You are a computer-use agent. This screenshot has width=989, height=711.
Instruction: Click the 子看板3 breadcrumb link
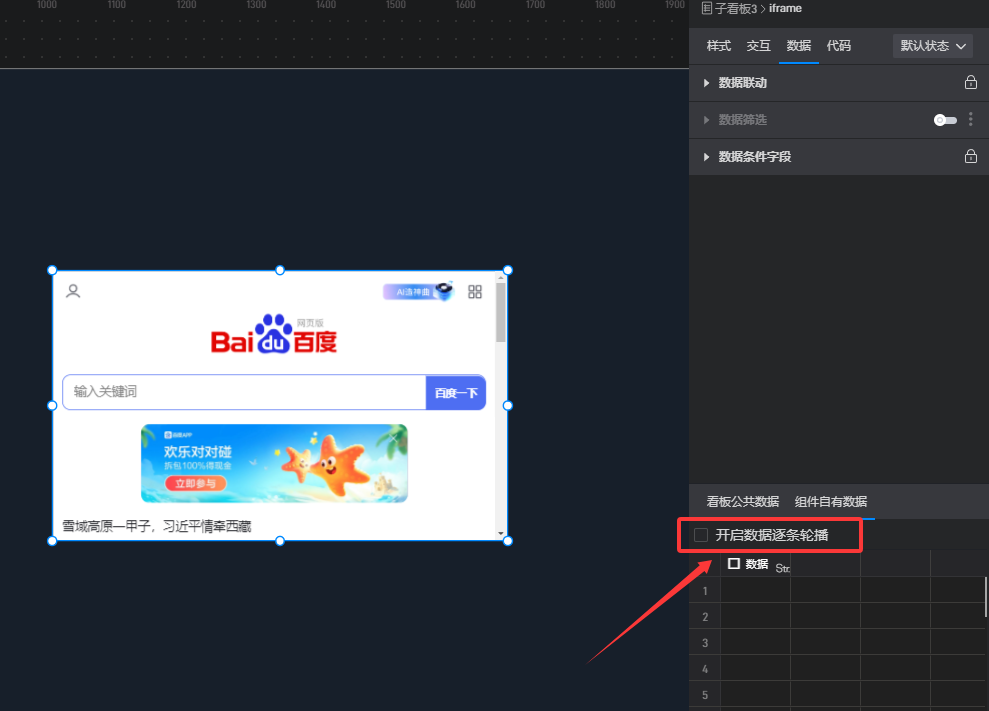[735, 8]
